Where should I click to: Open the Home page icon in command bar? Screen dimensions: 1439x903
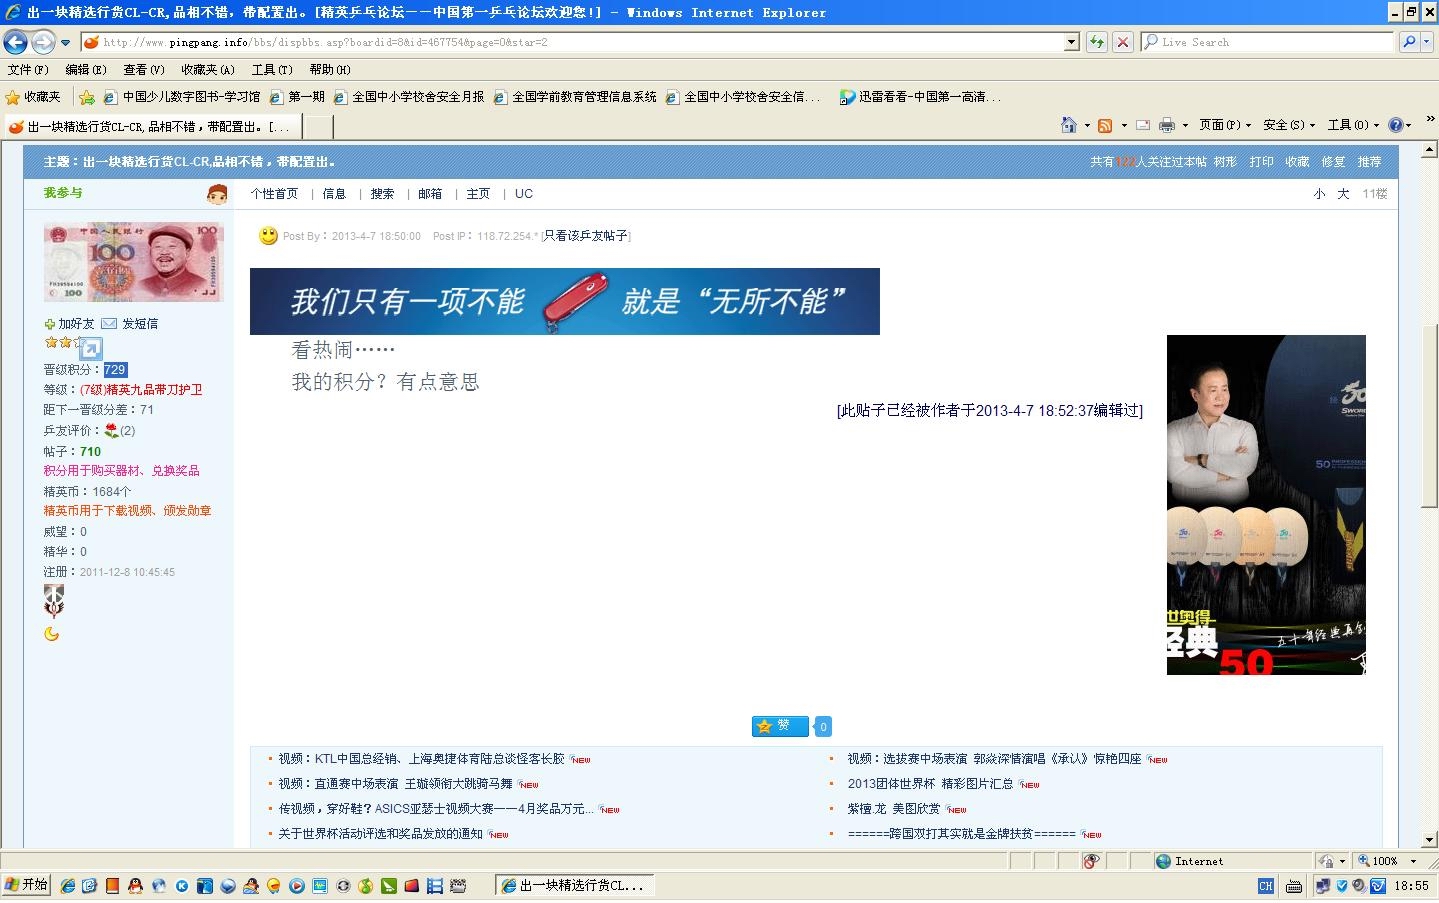pos(1069,125)
